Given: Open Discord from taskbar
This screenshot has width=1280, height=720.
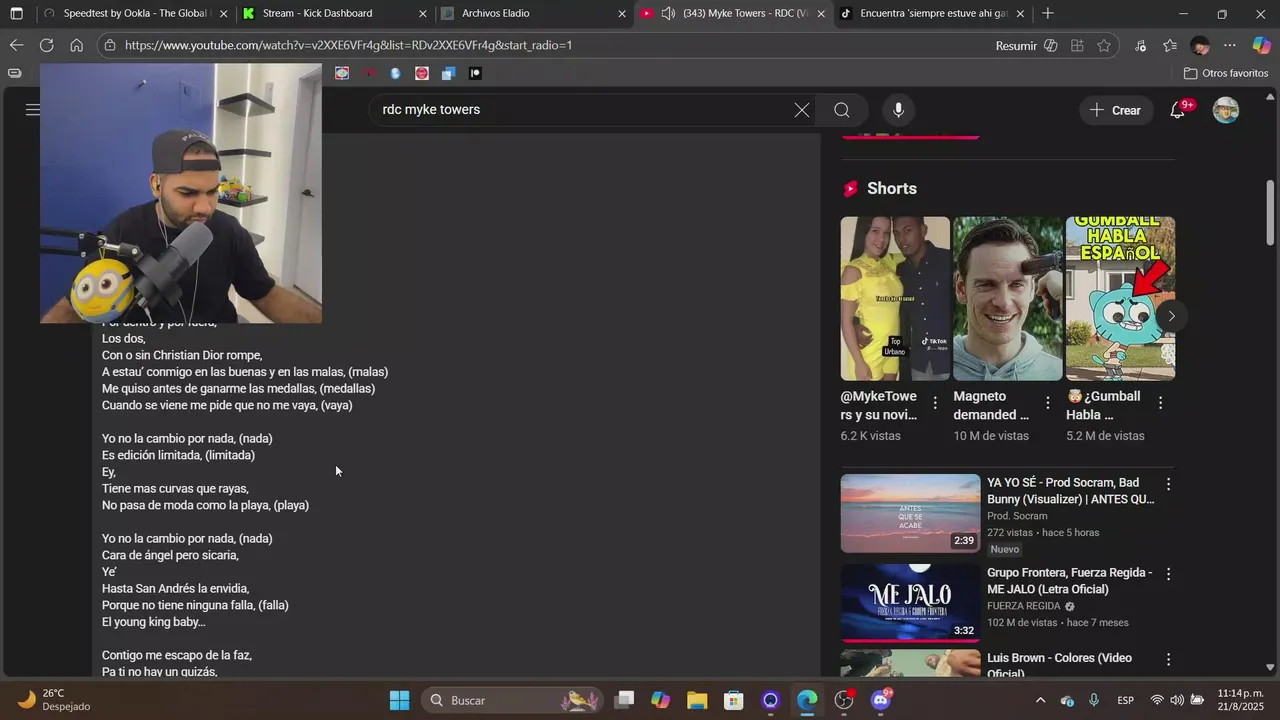Looking at the screenshot, I should tap(881, 700).
